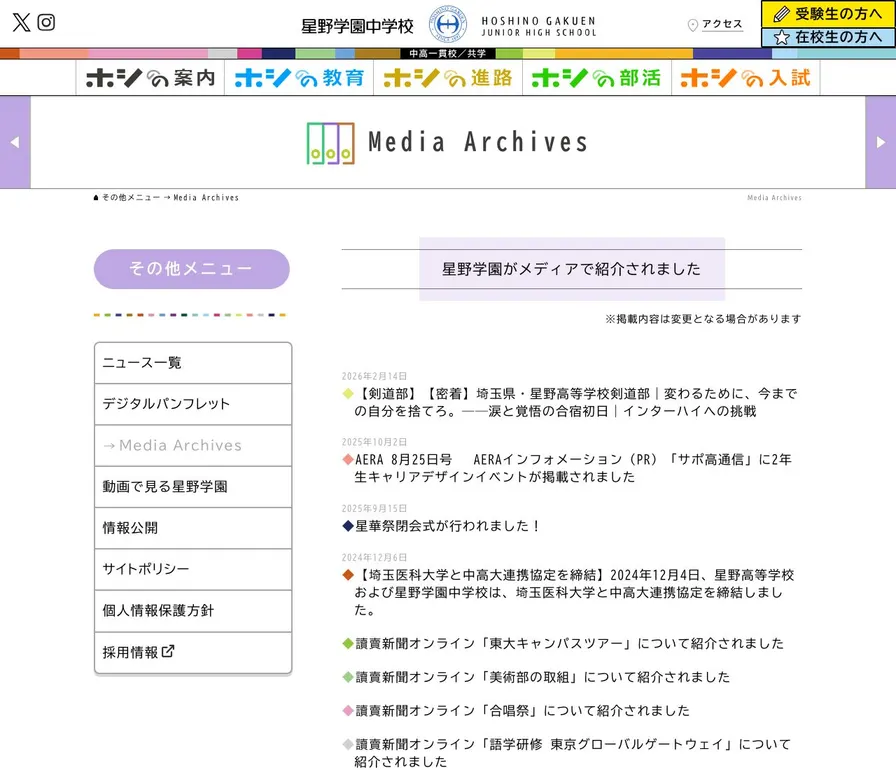This screenshot has width=896, height=770.
Task: Click the 在校生の方へ blue button
Action: (x=829, y=38)
